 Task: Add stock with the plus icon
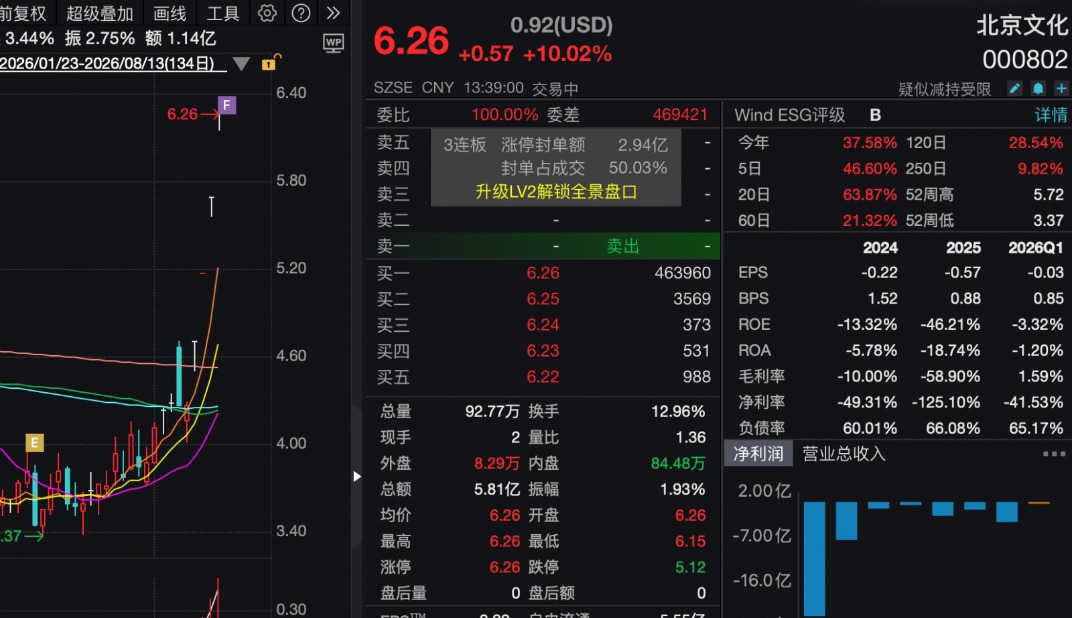1061,88
